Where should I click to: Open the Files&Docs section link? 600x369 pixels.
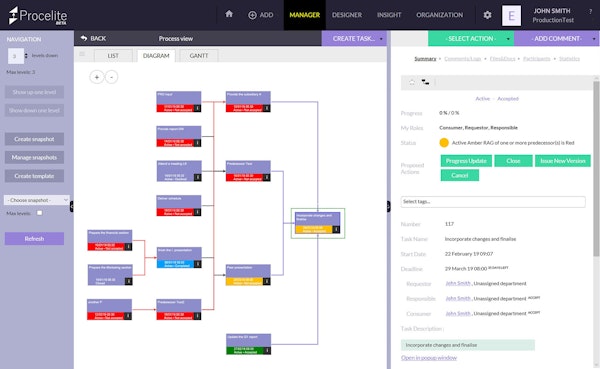pos(502,59)
